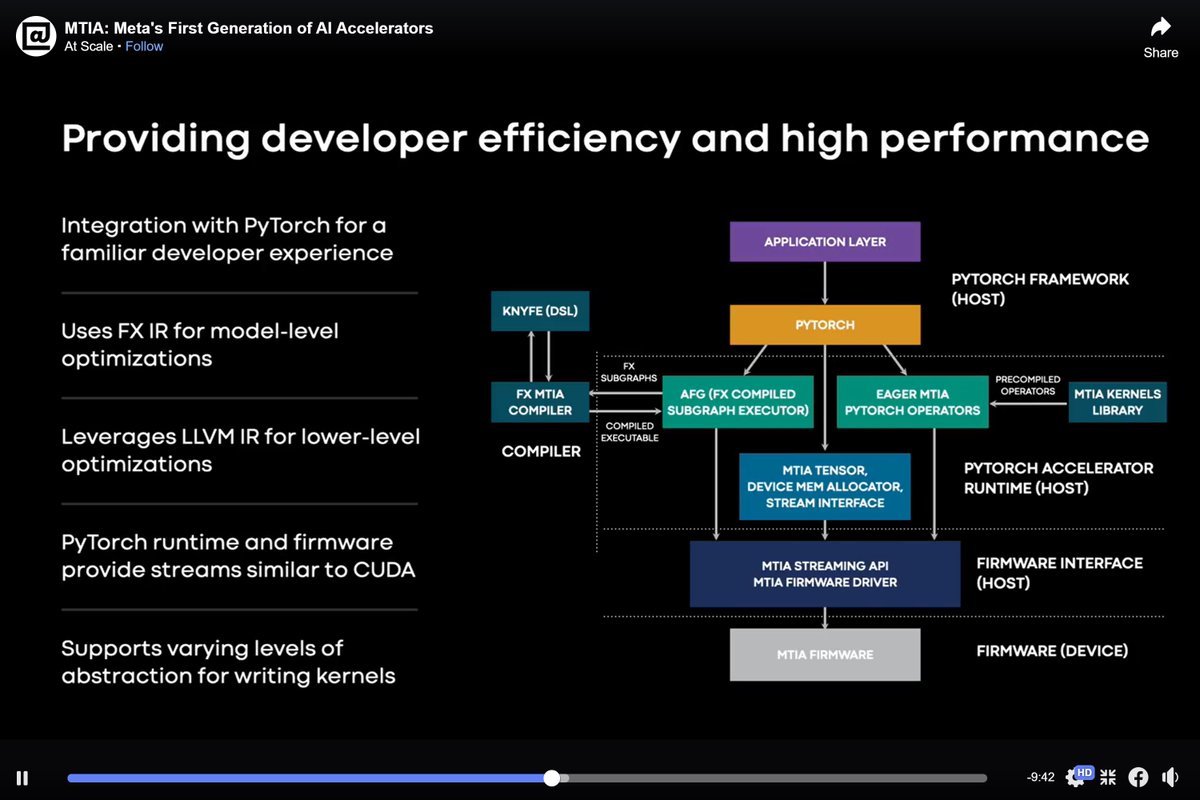The height and width of the screenshot is (800, 1200).
Task: Click the PYTORCH box in the diagram
Action: pos(825,324)
